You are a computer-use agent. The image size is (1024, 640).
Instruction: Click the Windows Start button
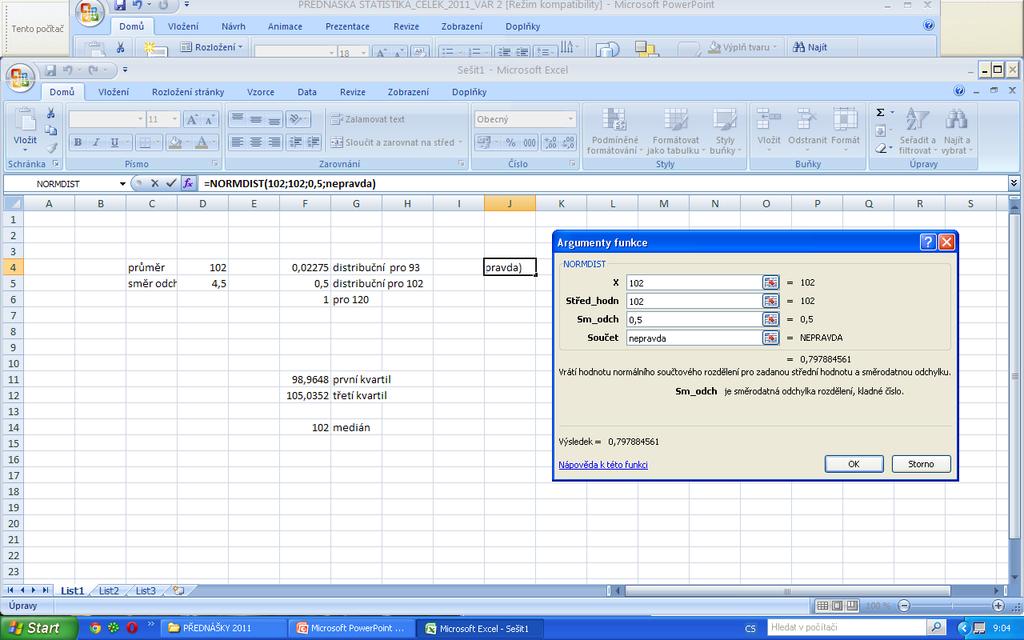tap(39, 628)
